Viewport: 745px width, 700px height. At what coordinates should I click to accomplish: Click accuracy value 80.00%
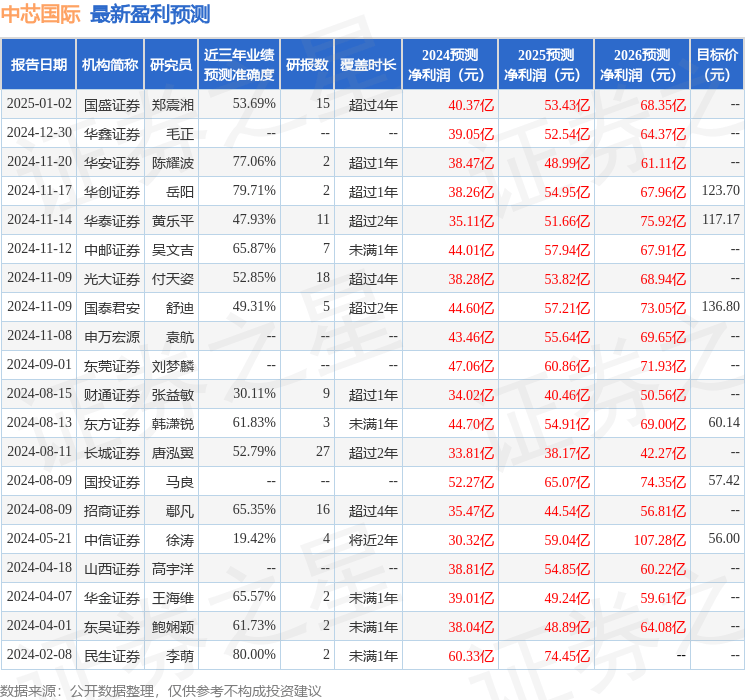coord(254,654)
